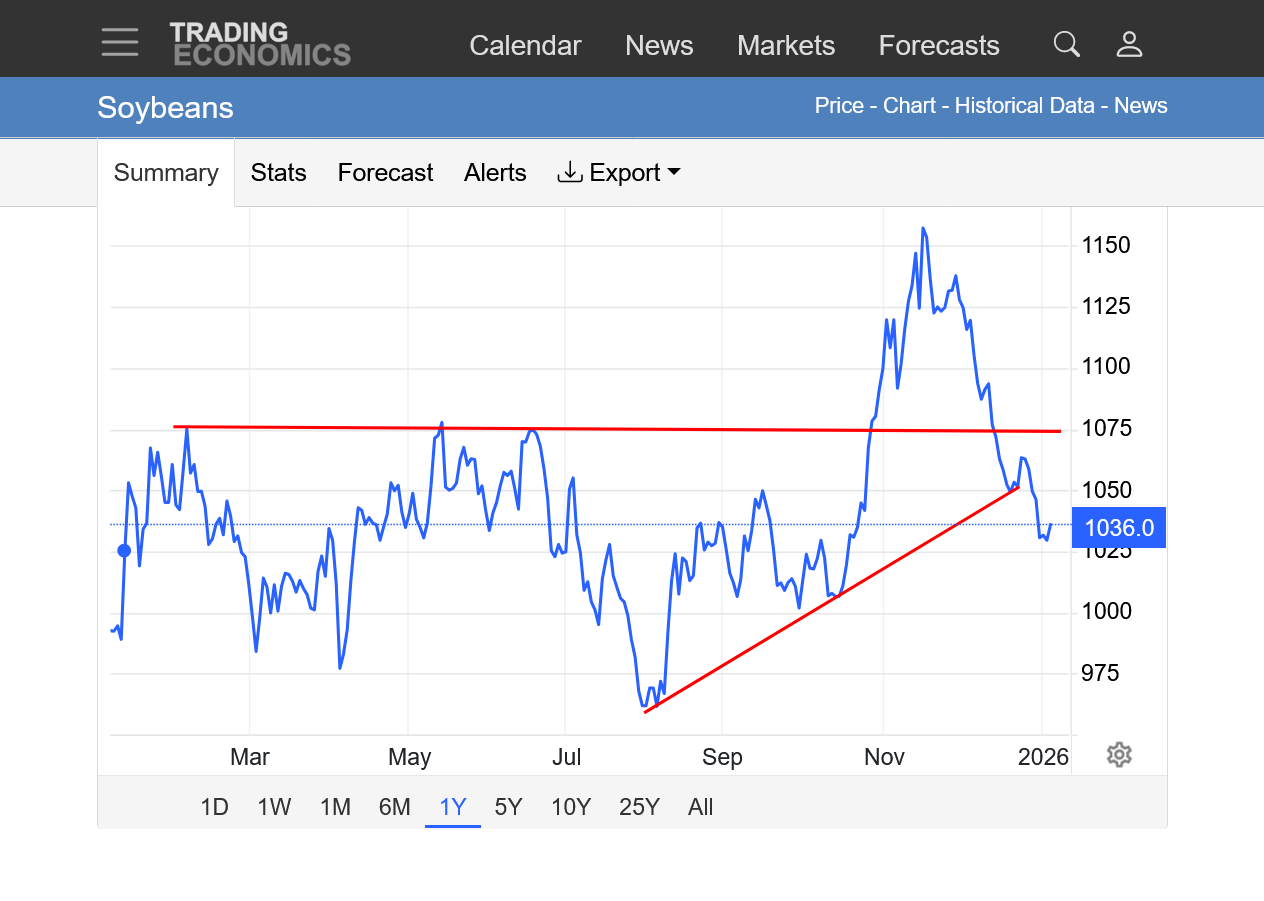Expand the Export dropdown
Image resolution: width=1264 pixels, height=901 pixels.
coord(619,173)
